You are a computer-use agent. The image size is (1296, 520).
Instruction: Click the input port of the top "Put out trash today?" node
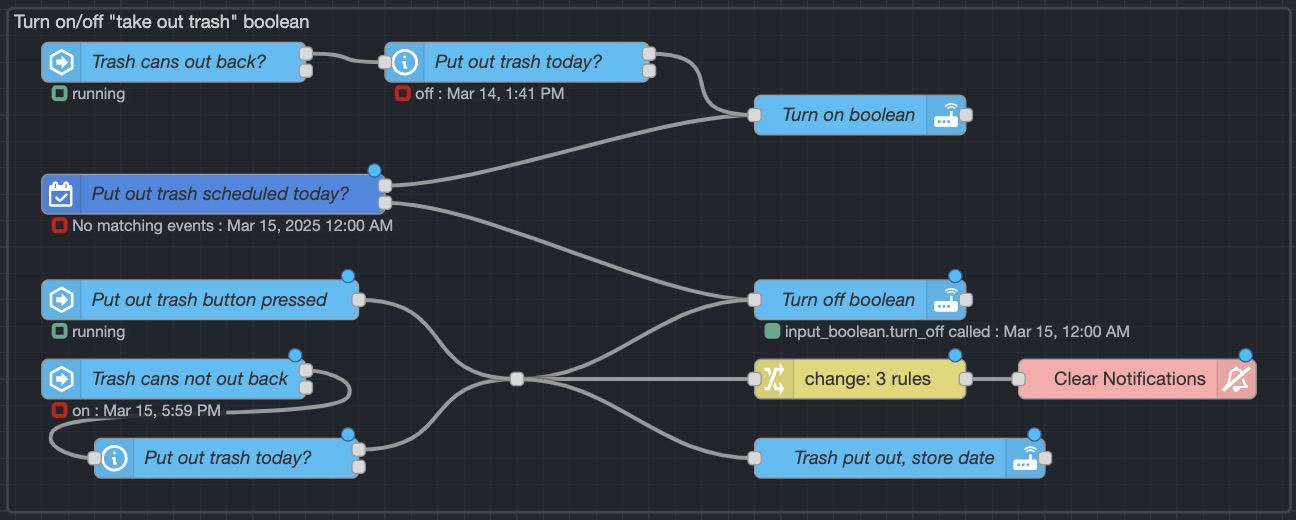(x=385, y=62)
